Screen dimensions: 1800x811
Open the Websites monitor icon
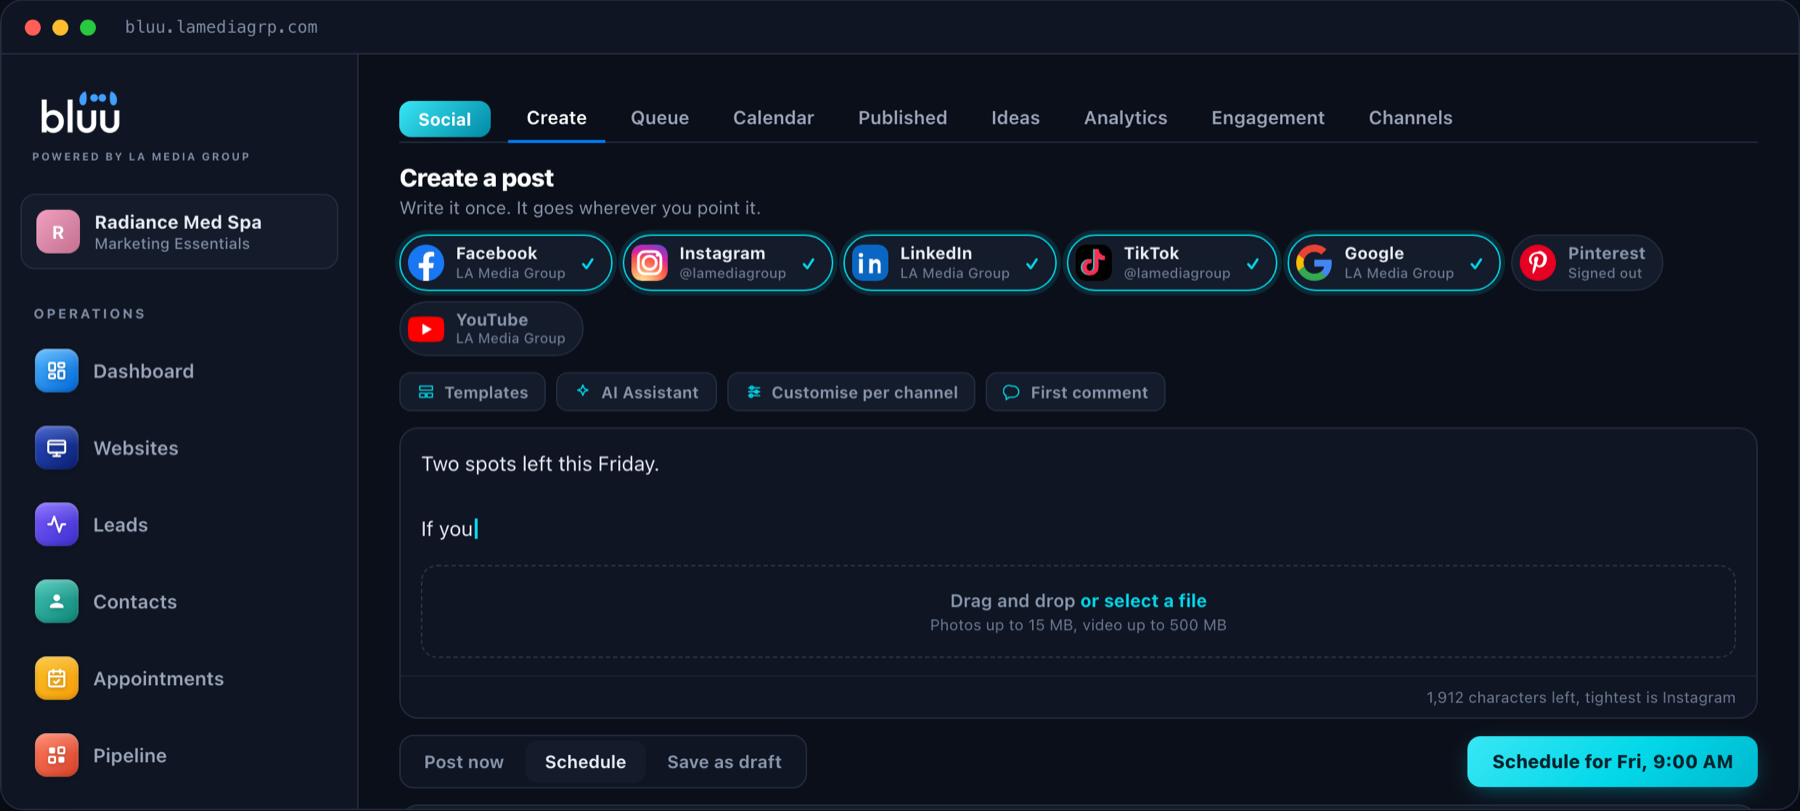click(56, 448)
